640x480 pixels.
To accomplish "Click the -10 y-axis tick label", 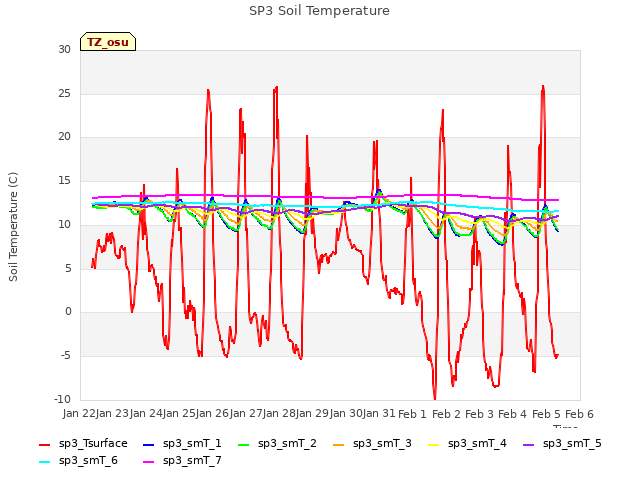I will coord(62,399).
